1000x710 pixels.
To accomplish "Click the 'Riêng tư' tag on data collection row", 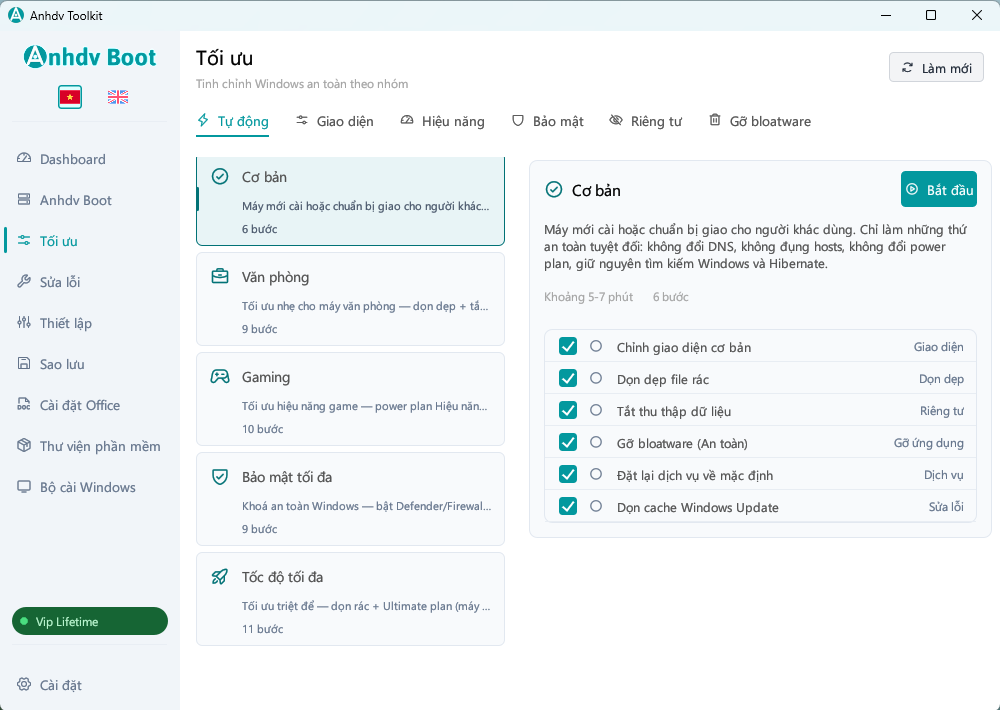I will [x=941, y=411].
